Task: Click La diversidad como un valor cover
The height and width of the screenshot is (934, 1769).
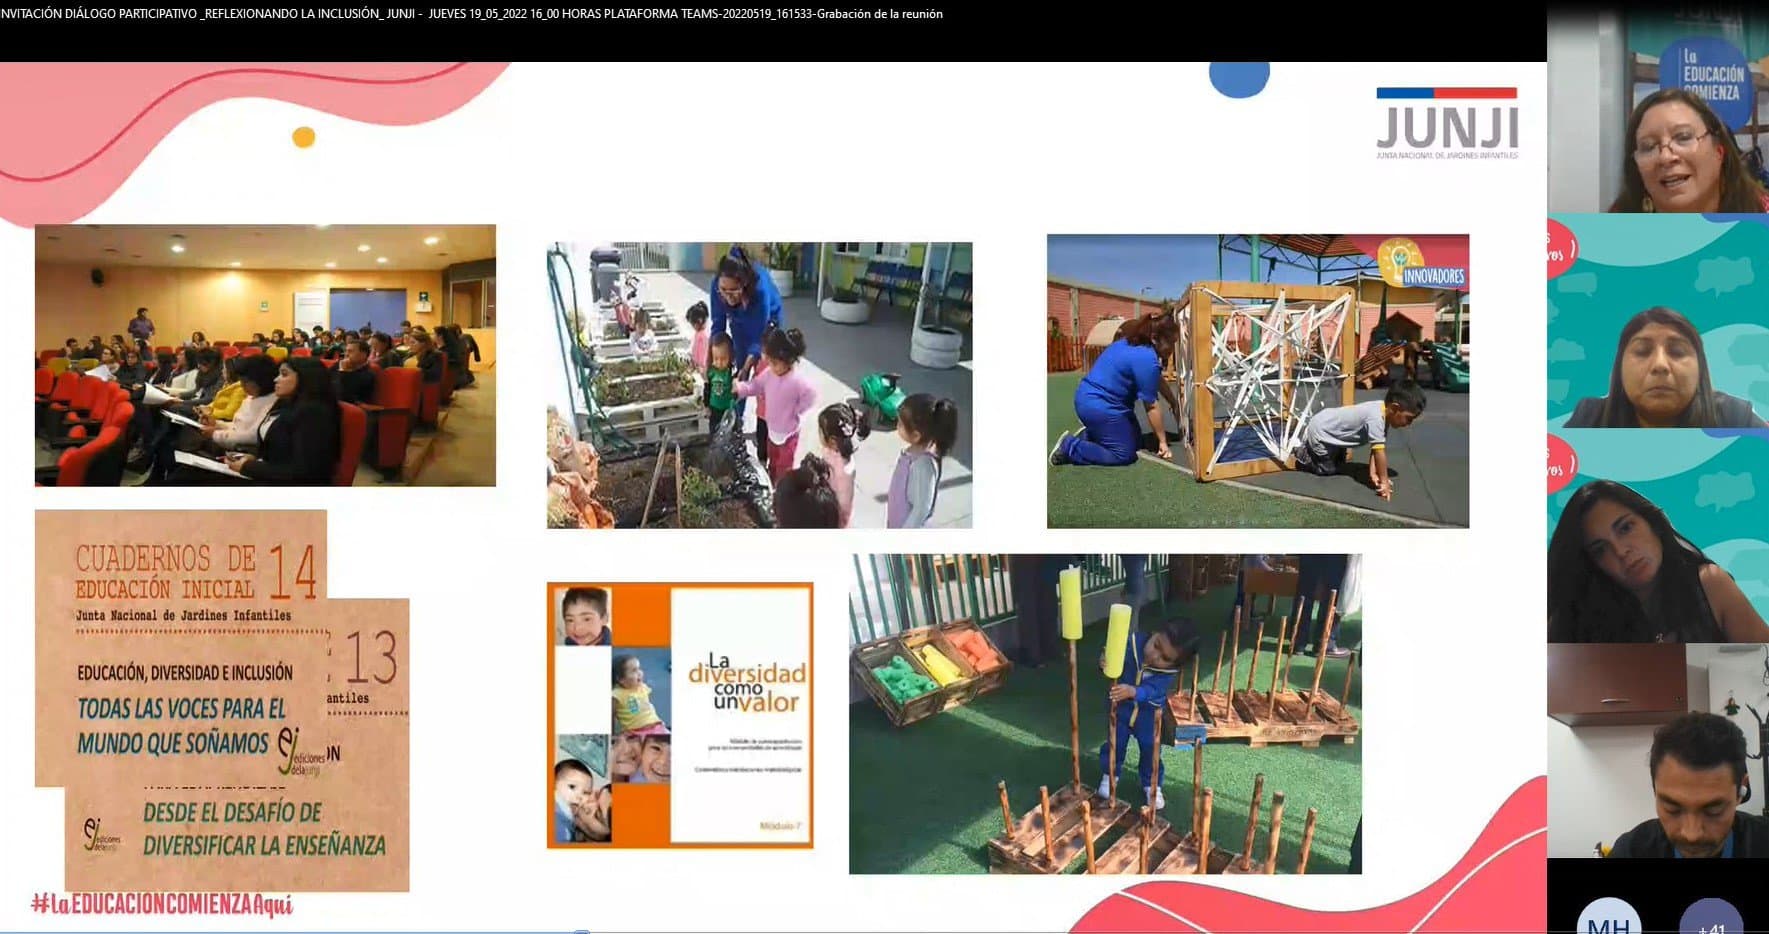Action: pyautogui.click(x=680, y=715)
